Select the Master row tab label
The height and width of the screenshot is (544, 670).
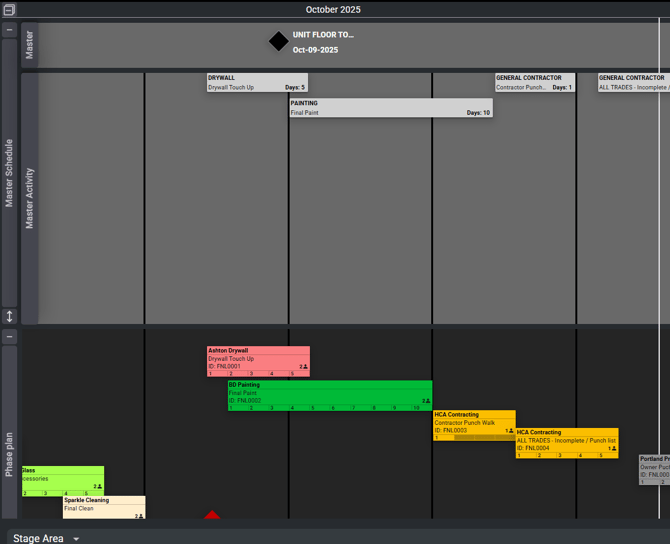[x=29, y=46]
